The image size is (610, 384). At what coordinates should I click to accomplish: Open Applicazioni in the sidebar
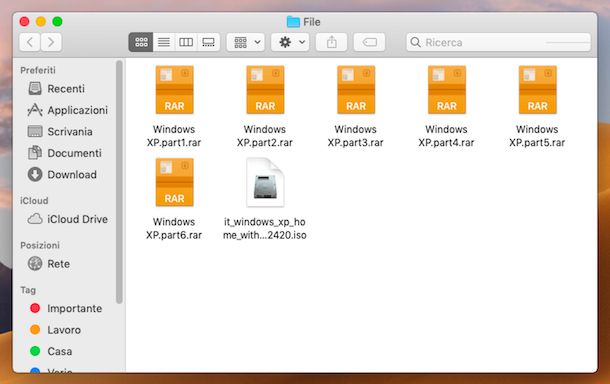click(x=68, y=110)
